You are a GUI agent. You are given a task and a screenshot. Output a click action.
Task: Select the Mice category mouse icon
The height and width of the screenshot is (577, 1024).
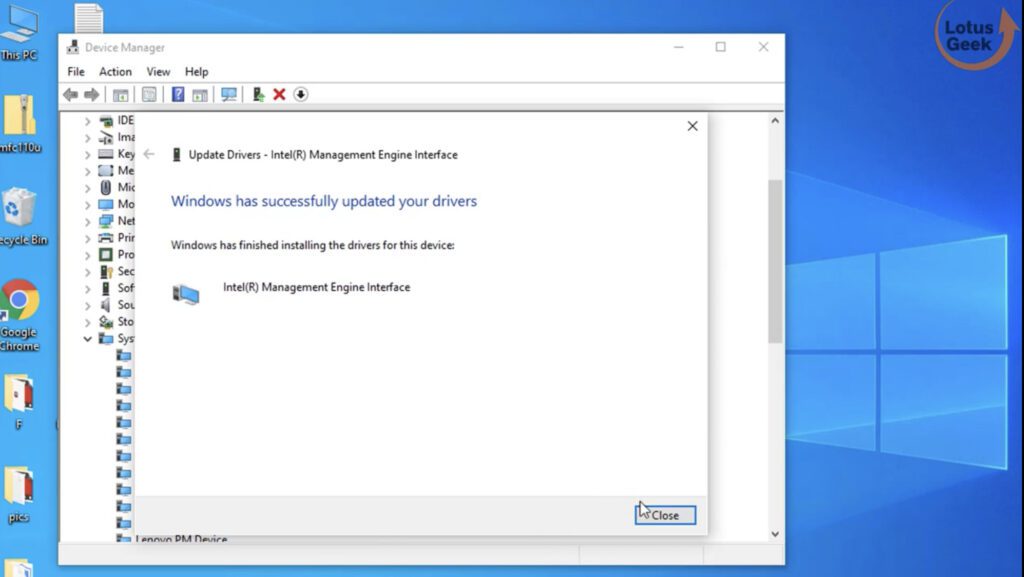[106, 187]
